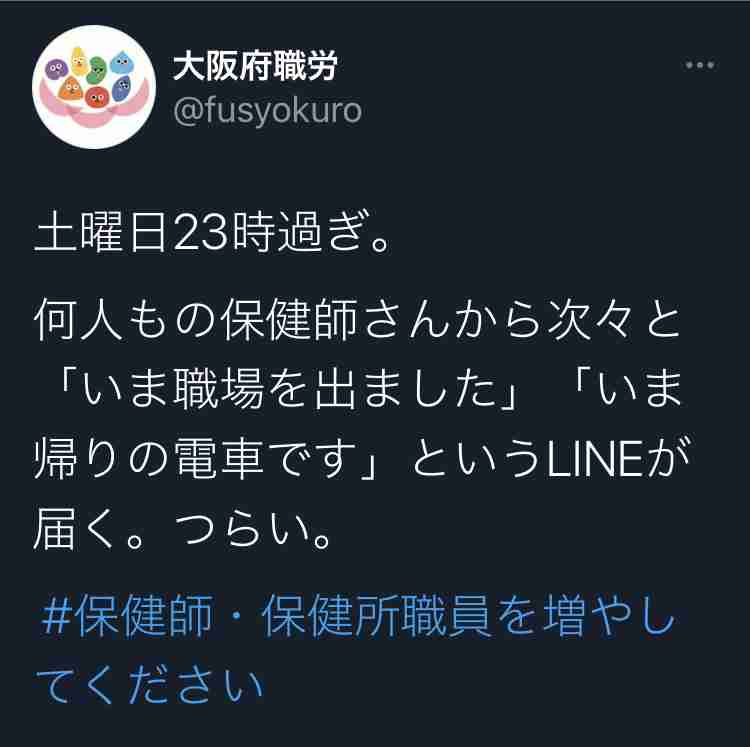This screenshot has height=747, width=750.
Task: Click the tweet line 土曜日23時過ぎ。
Action: click(212, 231)
